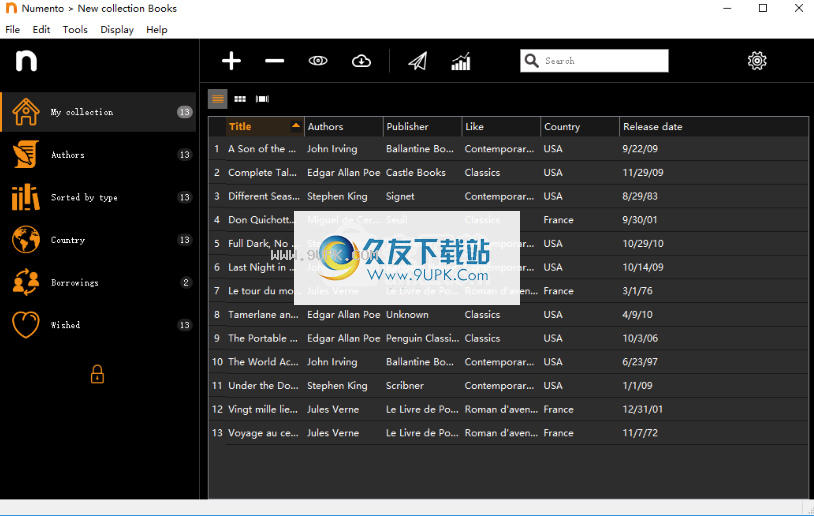Screen dimensions: 814x516
Task: Click the orange padlock icon
Action: click(97, 374)
